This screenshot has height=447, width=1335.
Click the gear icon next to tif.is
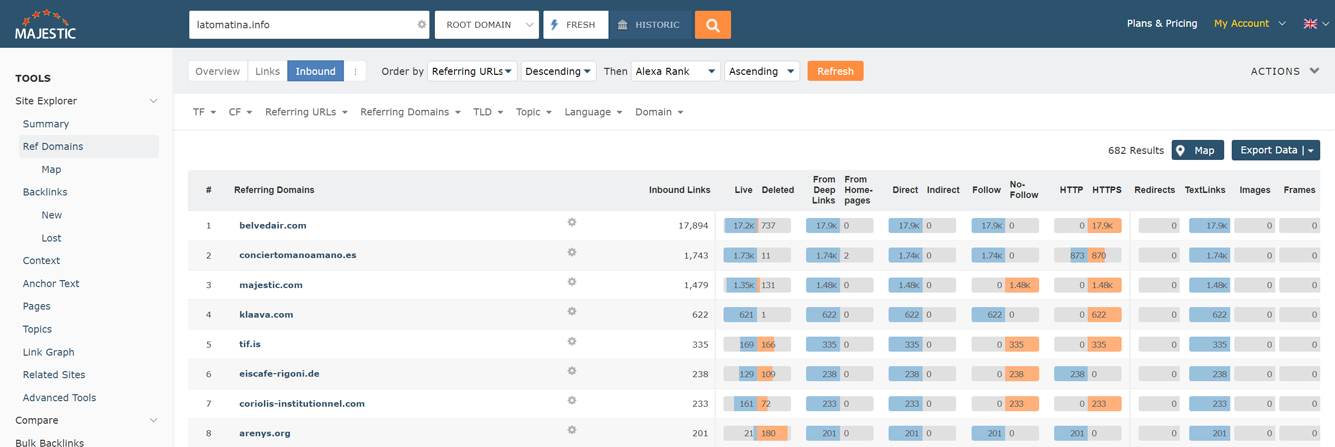(x=572, y=342)
